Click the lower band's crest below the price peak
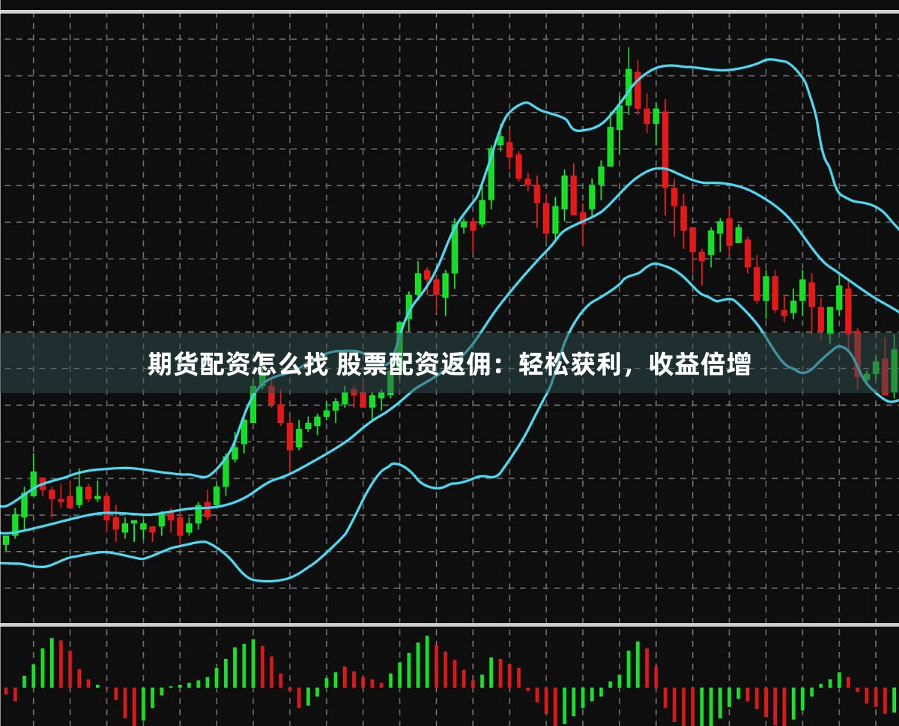899x726 pixels. (x=655, y=264)
